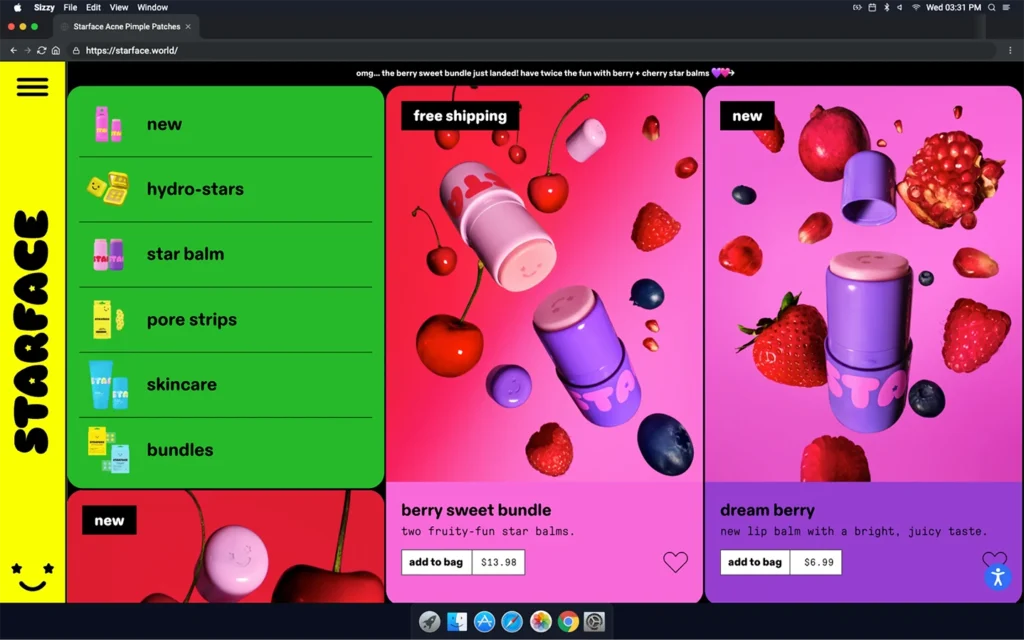
Task: Add berry sweet bundle to bag
Action: 436,562
